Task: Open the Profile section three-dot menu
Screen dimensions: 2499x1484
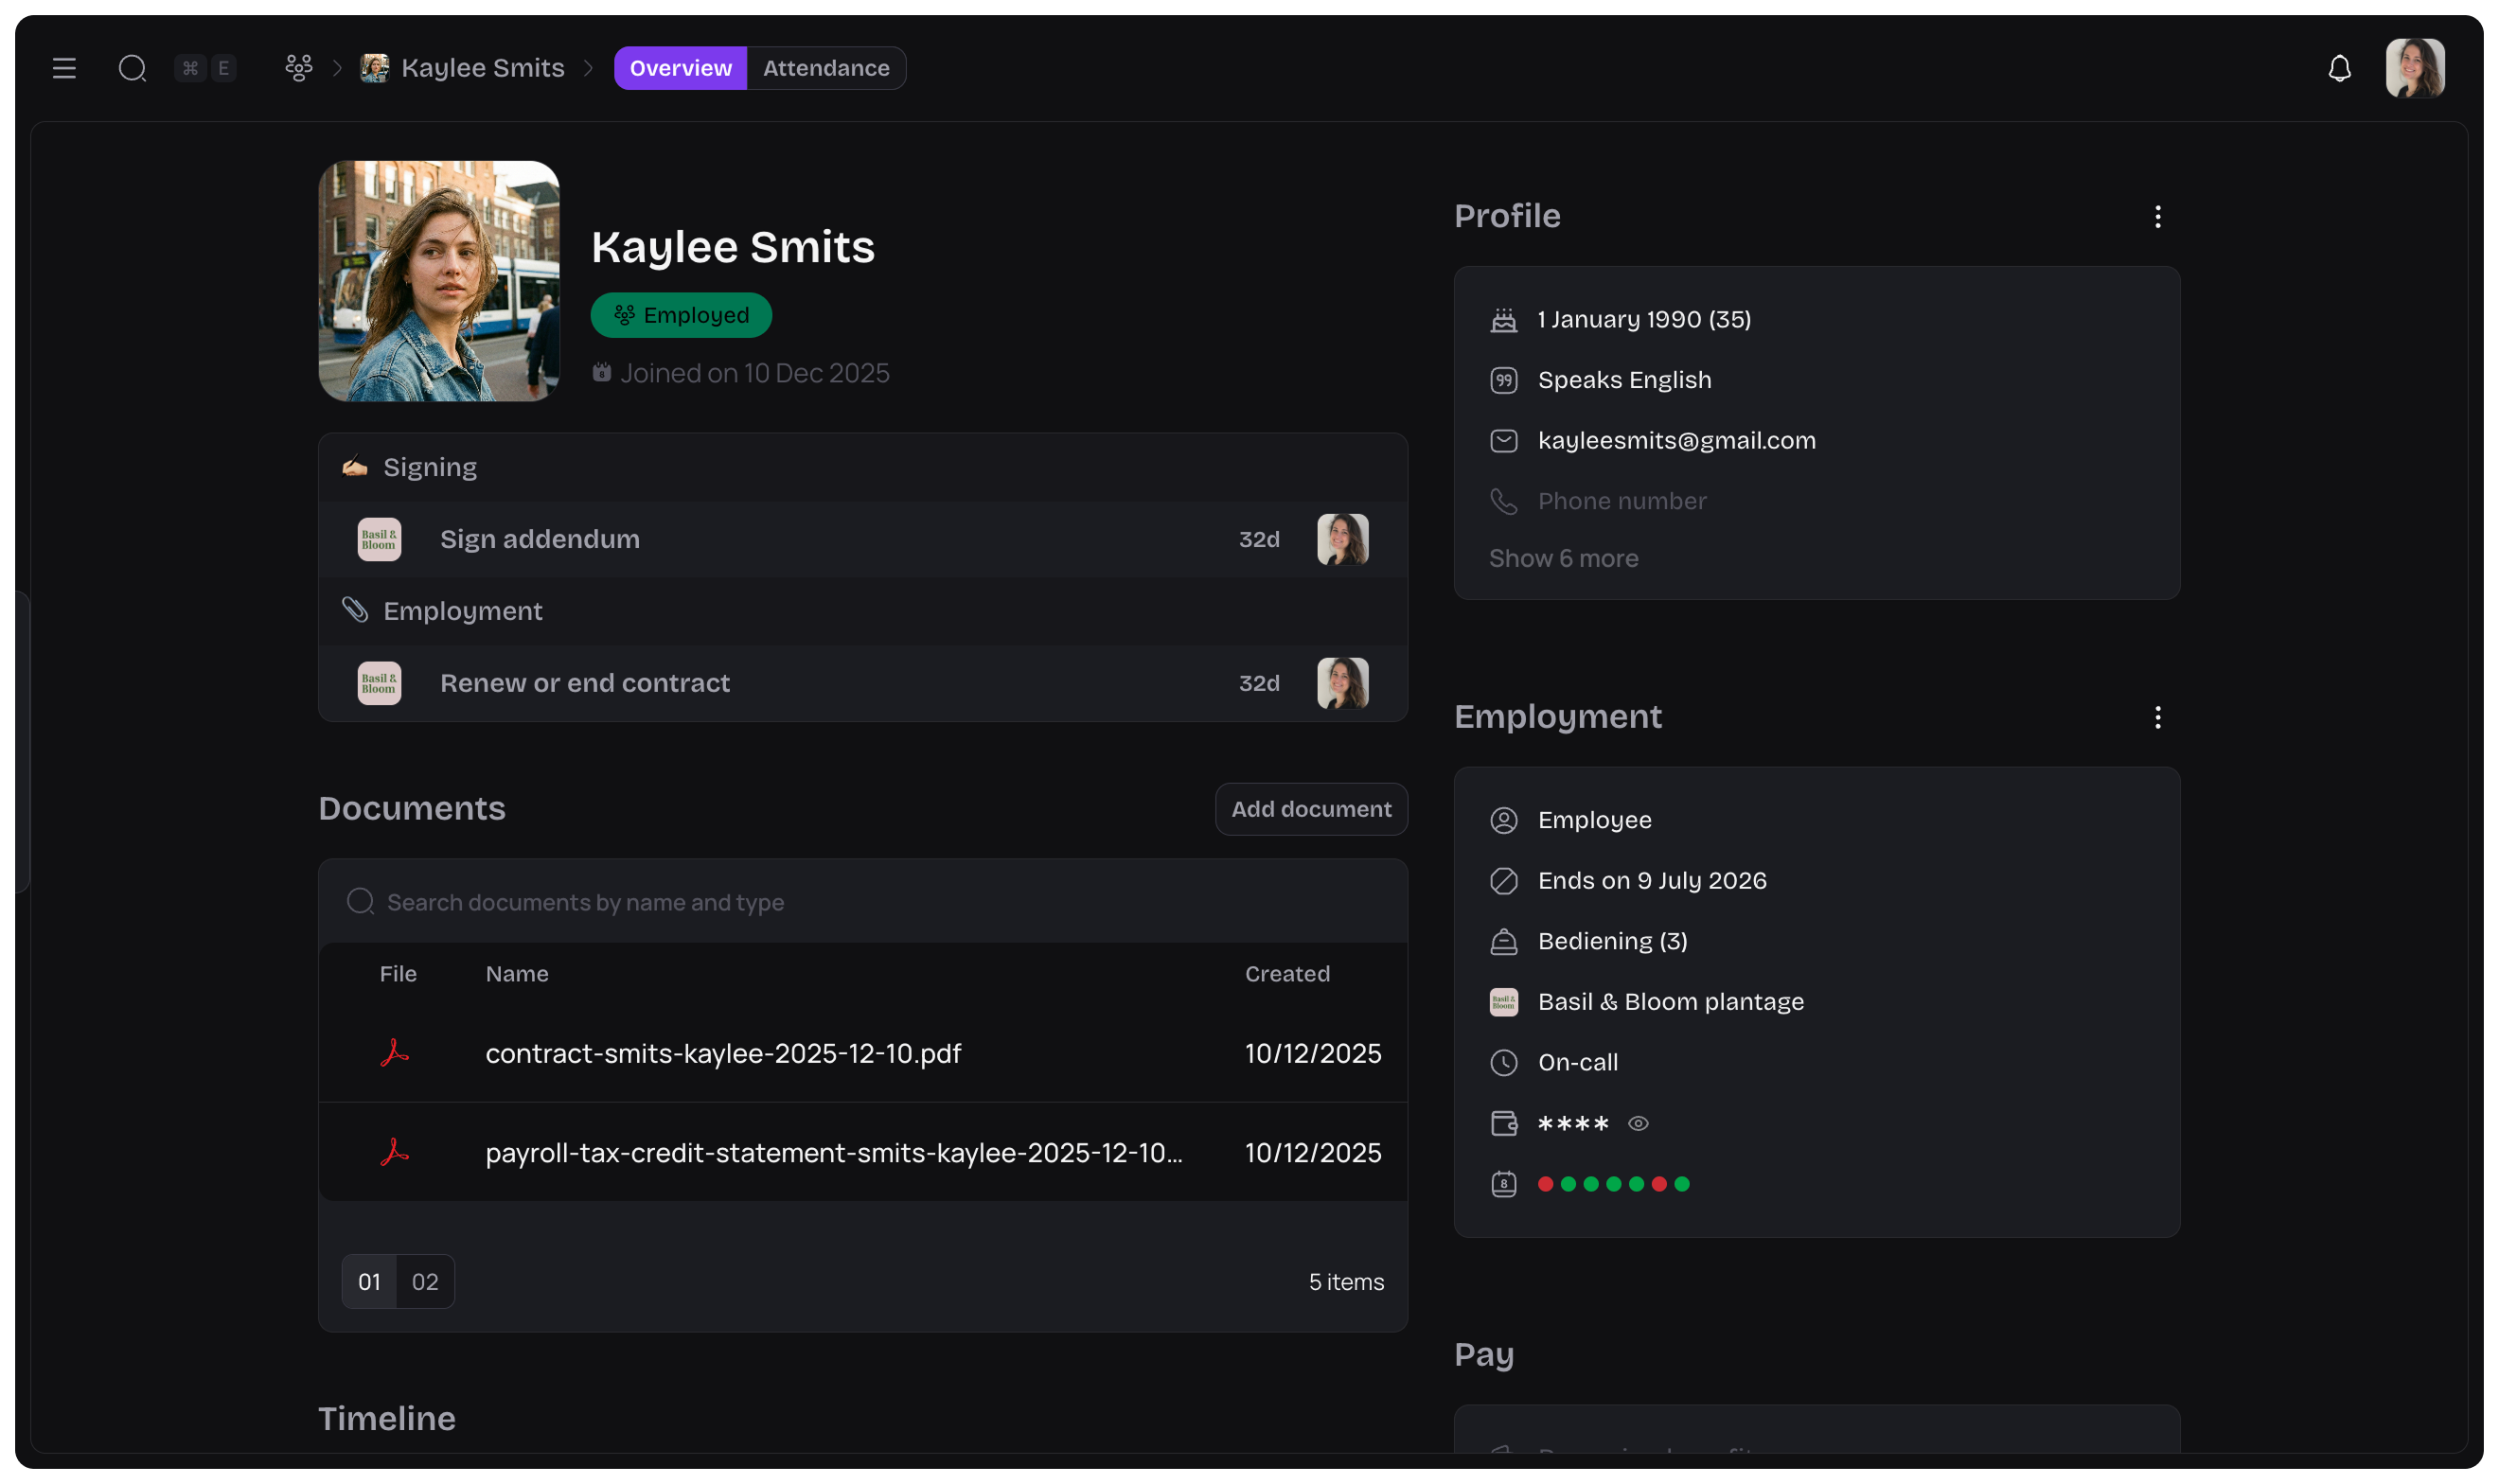Action: point(2157,217)
